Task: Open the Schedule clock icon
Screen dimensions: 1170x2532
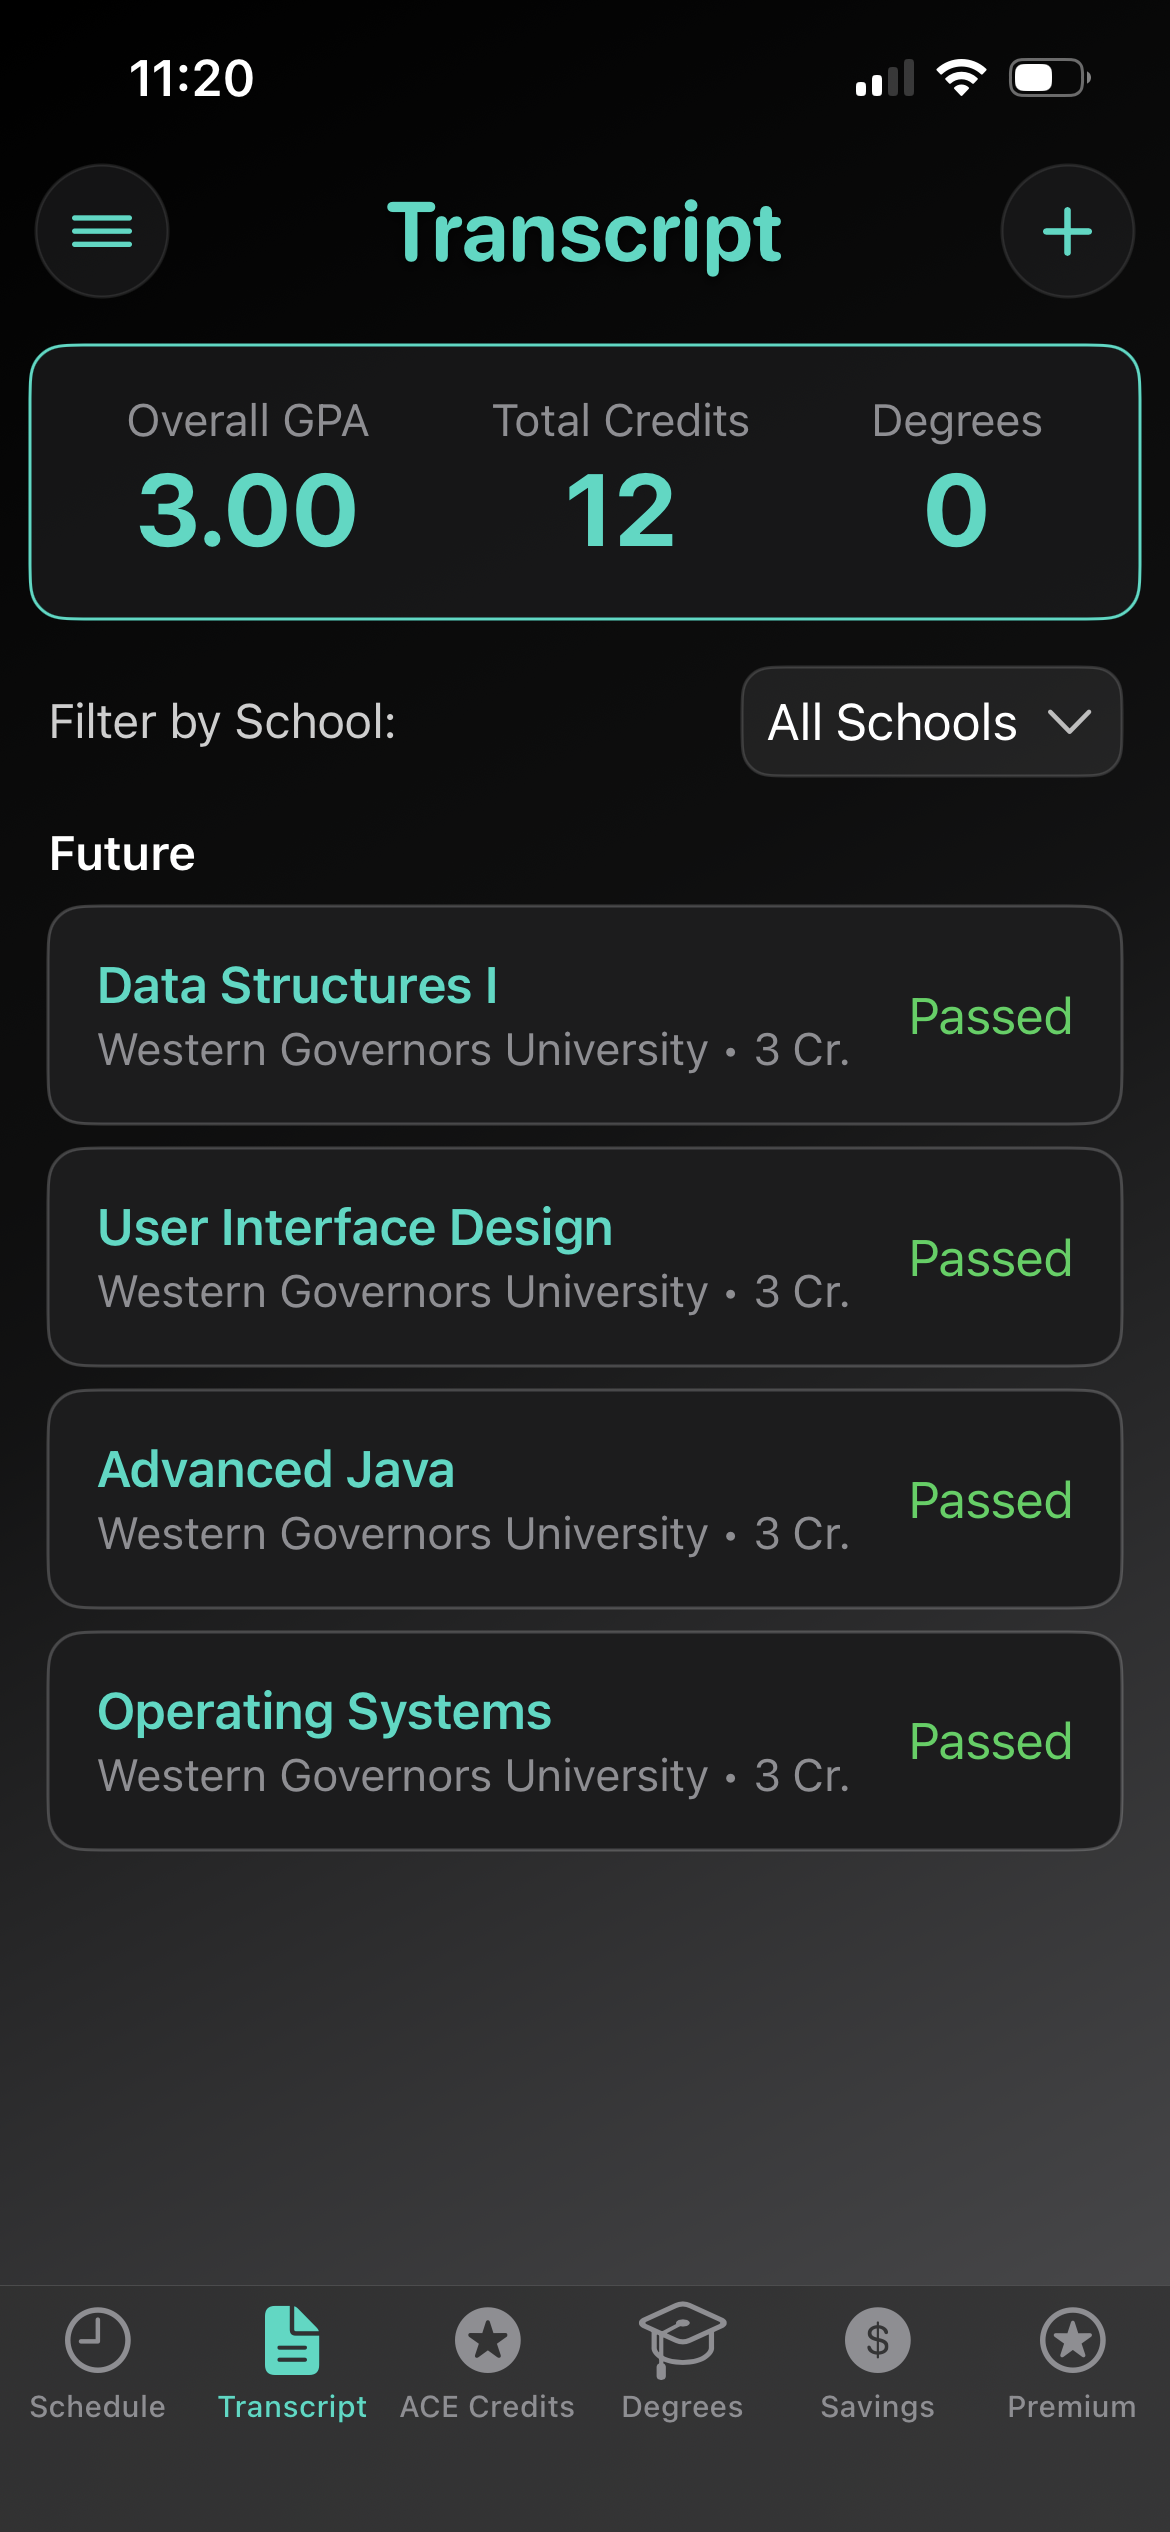Action: pos(97,2340)
